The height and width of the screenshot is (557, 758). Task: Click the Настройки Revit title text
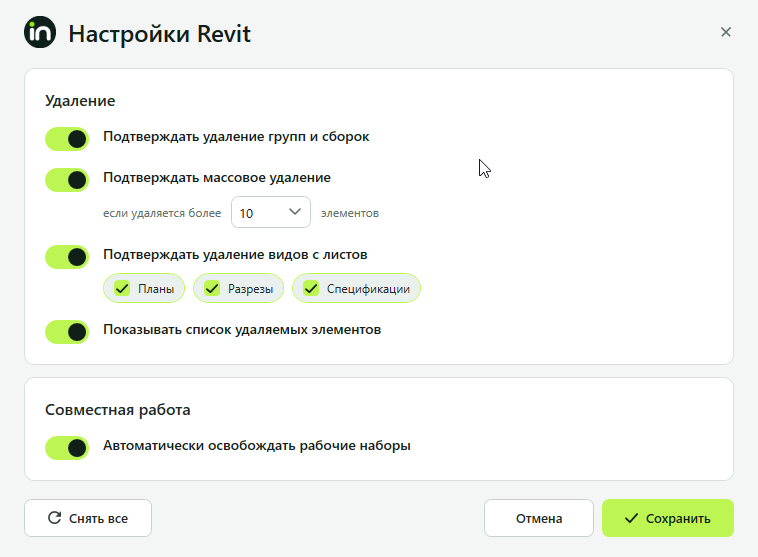click(x=160, y=34)
